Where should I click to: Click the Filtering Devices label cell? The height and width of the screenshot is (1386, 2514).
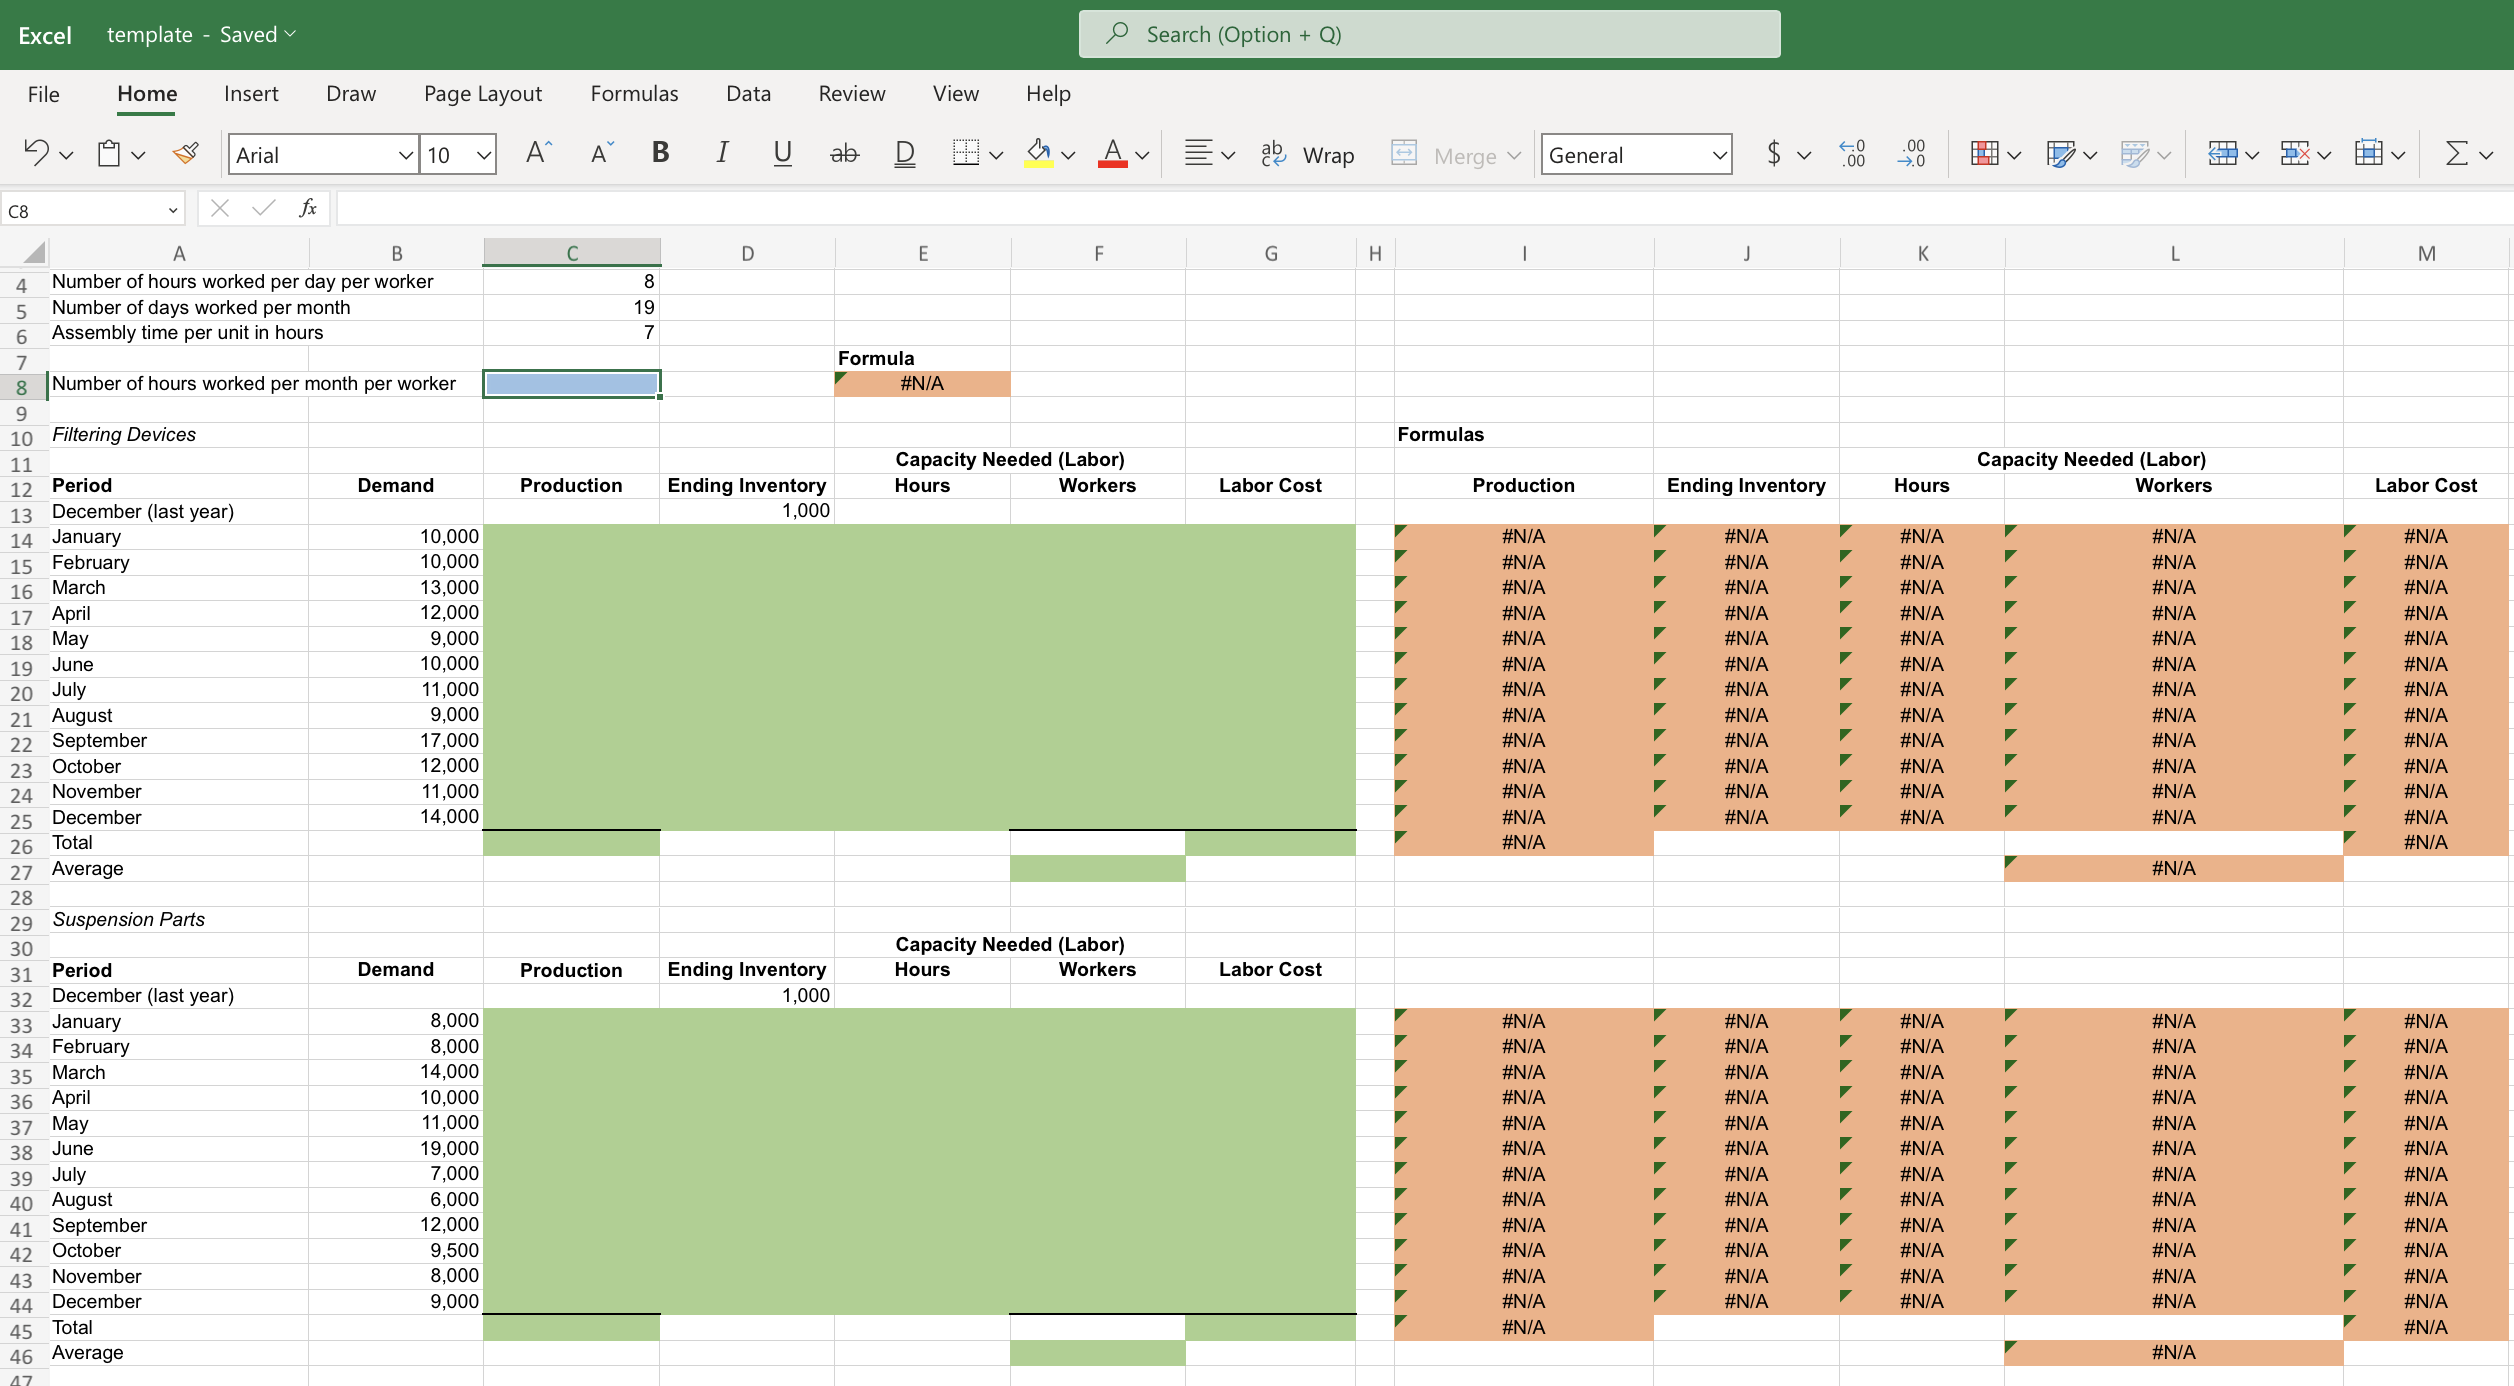179,435
